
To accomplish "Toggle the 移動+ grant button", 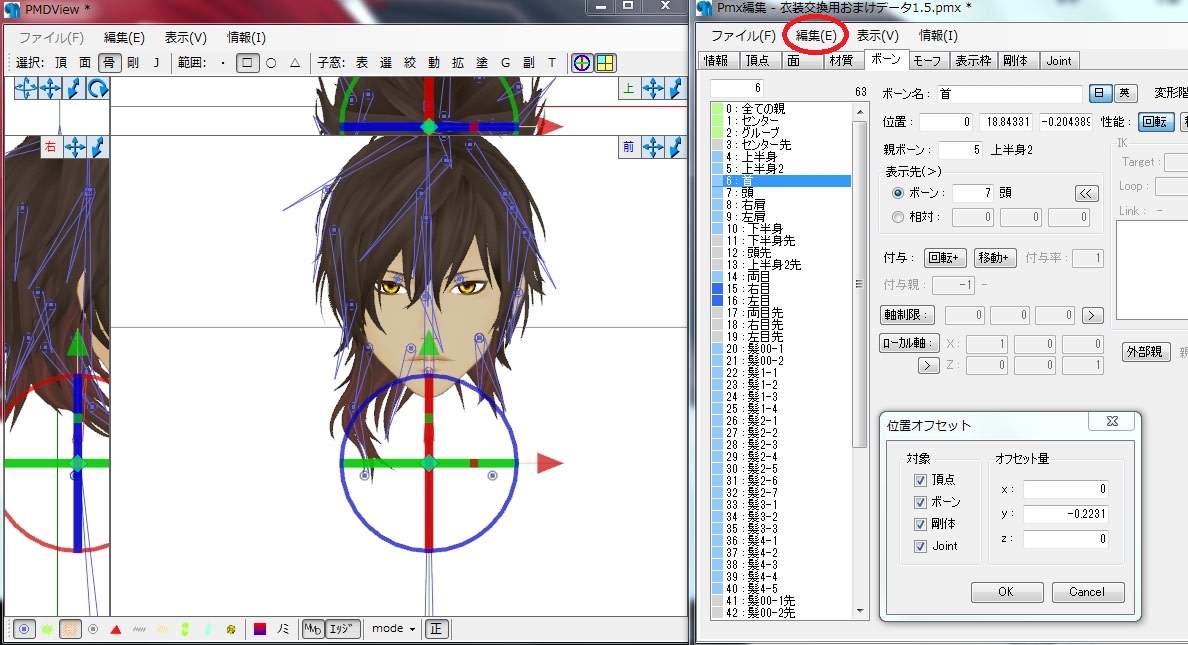I will 994,258.
